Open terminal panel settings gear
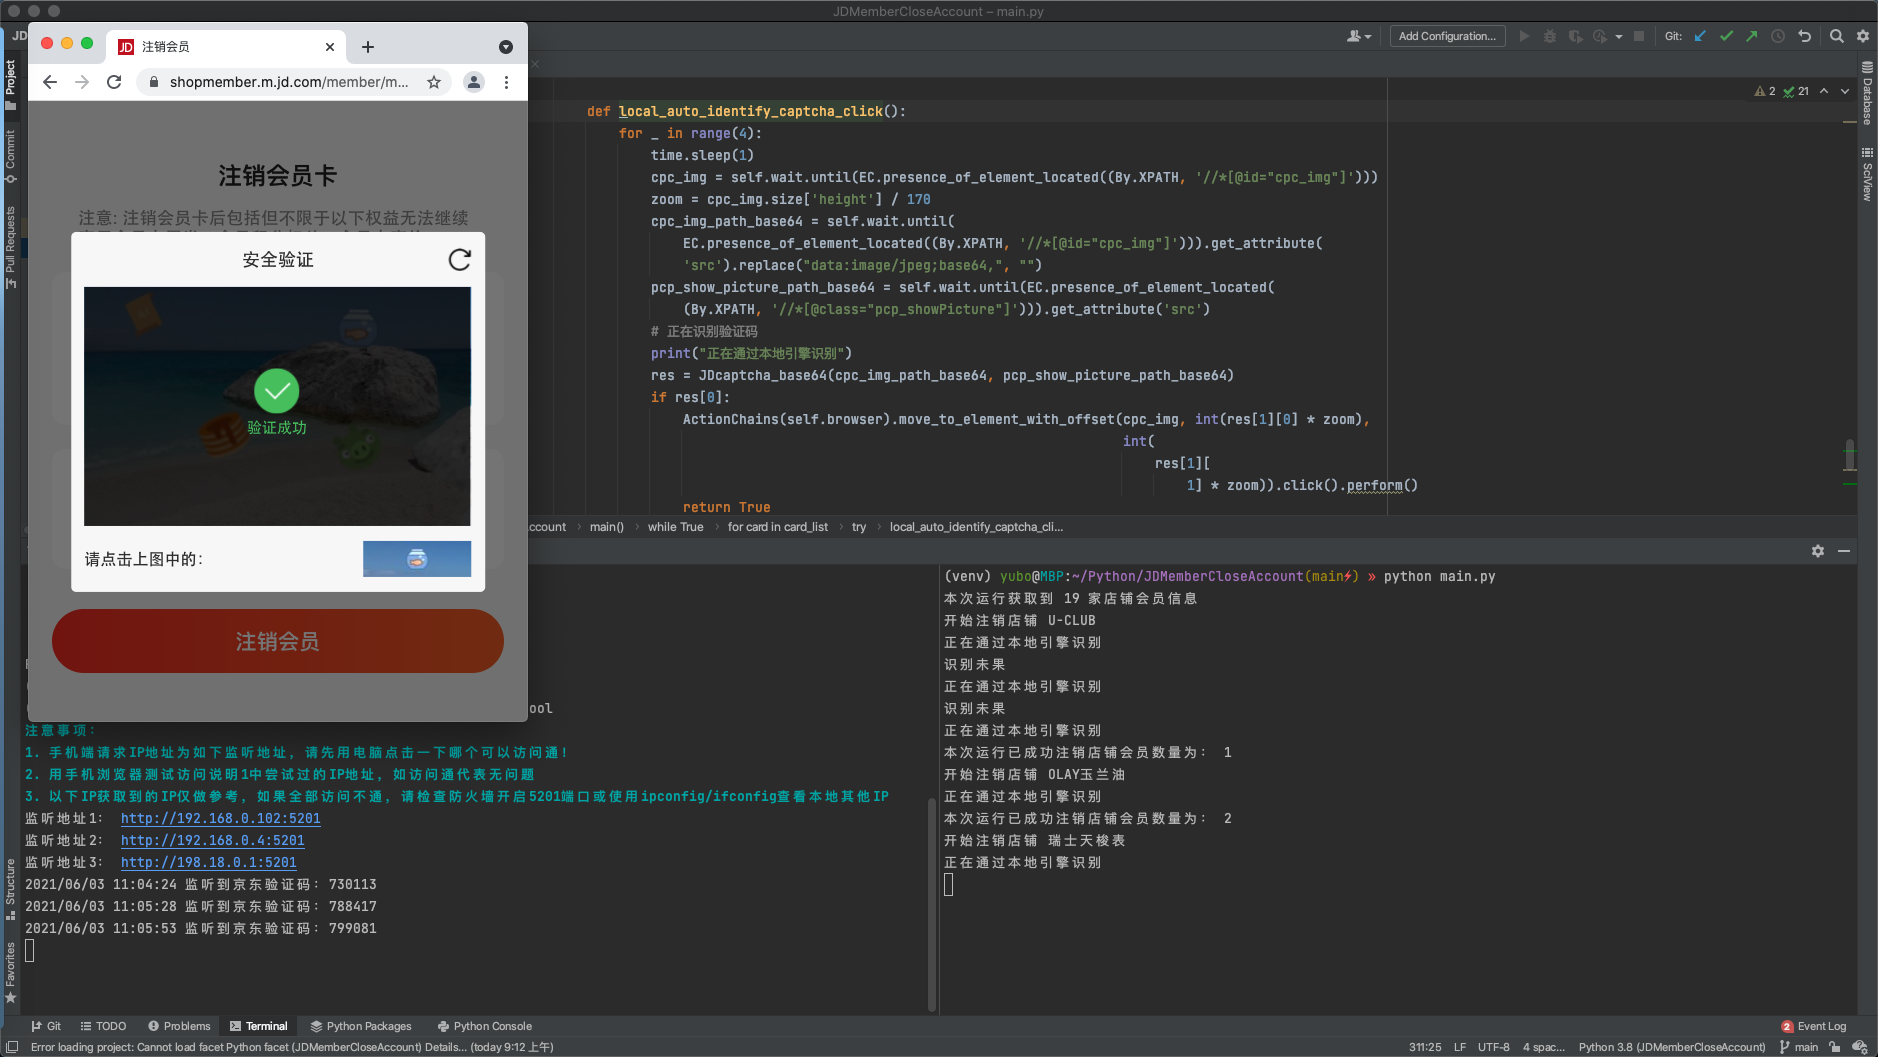Screen dimensions: 1878x1057 1818,551
